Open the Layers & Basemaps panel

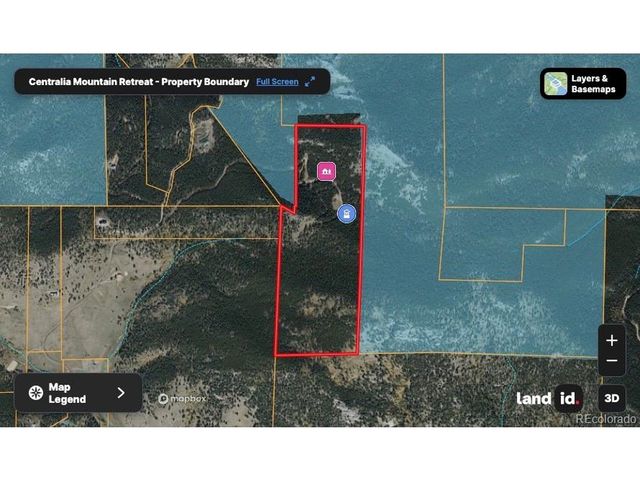[x=583, y=84]
